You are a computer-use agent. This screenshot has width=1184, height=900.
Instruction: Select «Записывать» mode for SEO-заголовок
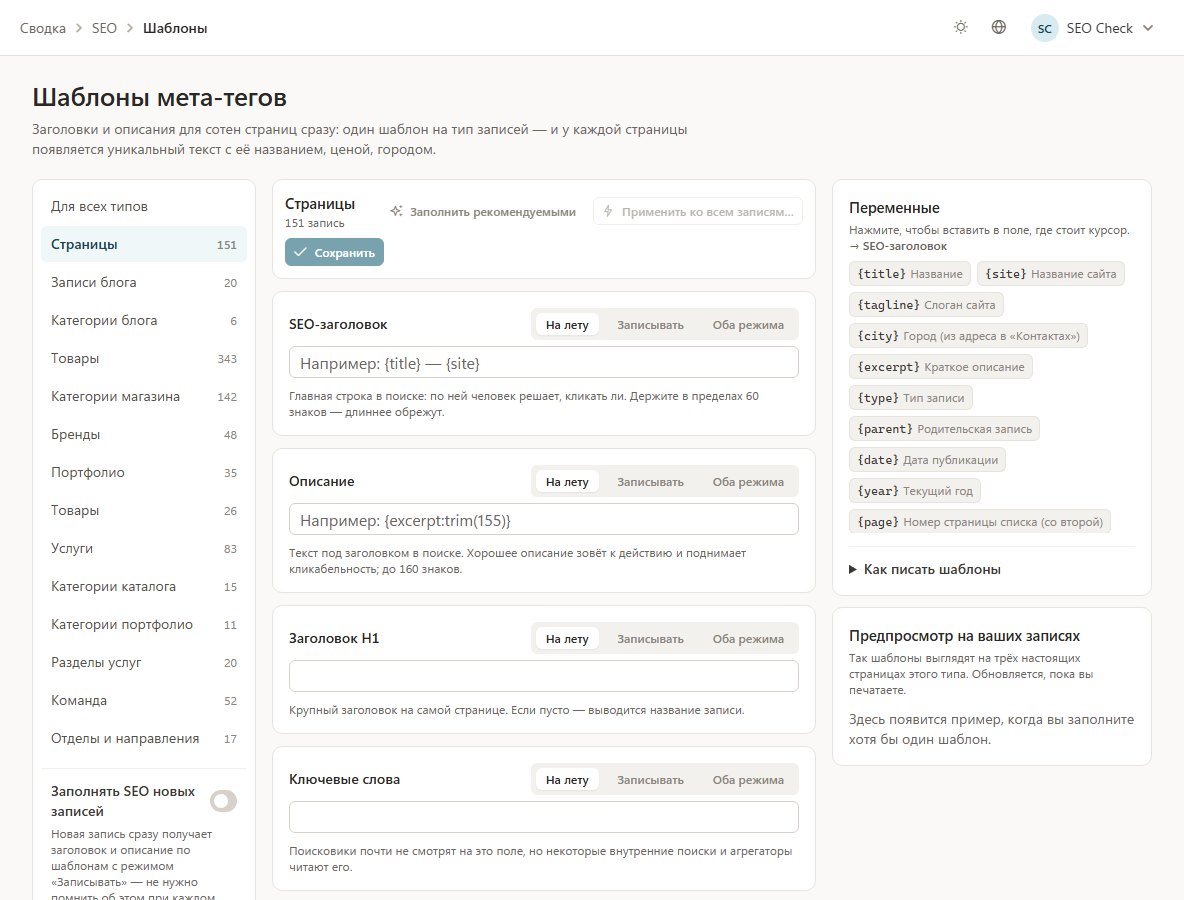[650, 325]
